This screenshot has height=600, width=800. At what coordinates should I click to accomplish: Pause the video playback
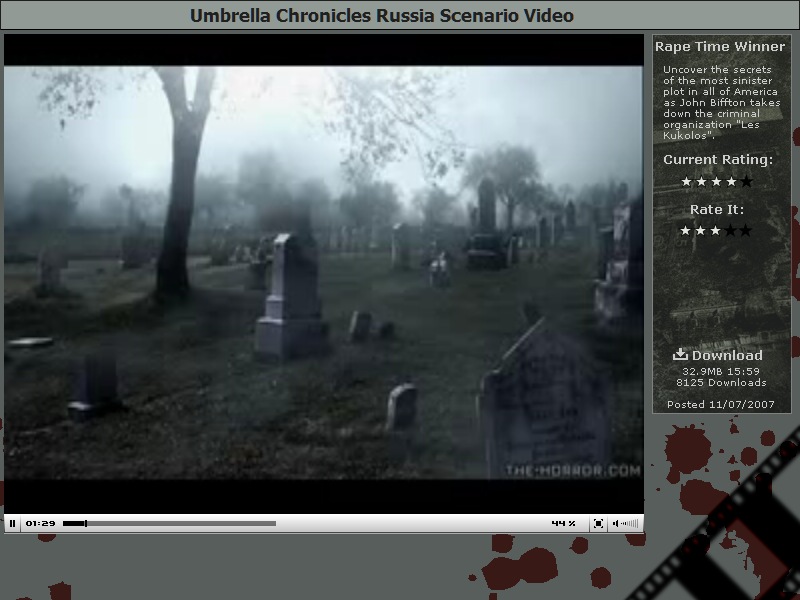click(x=13, y=523)
